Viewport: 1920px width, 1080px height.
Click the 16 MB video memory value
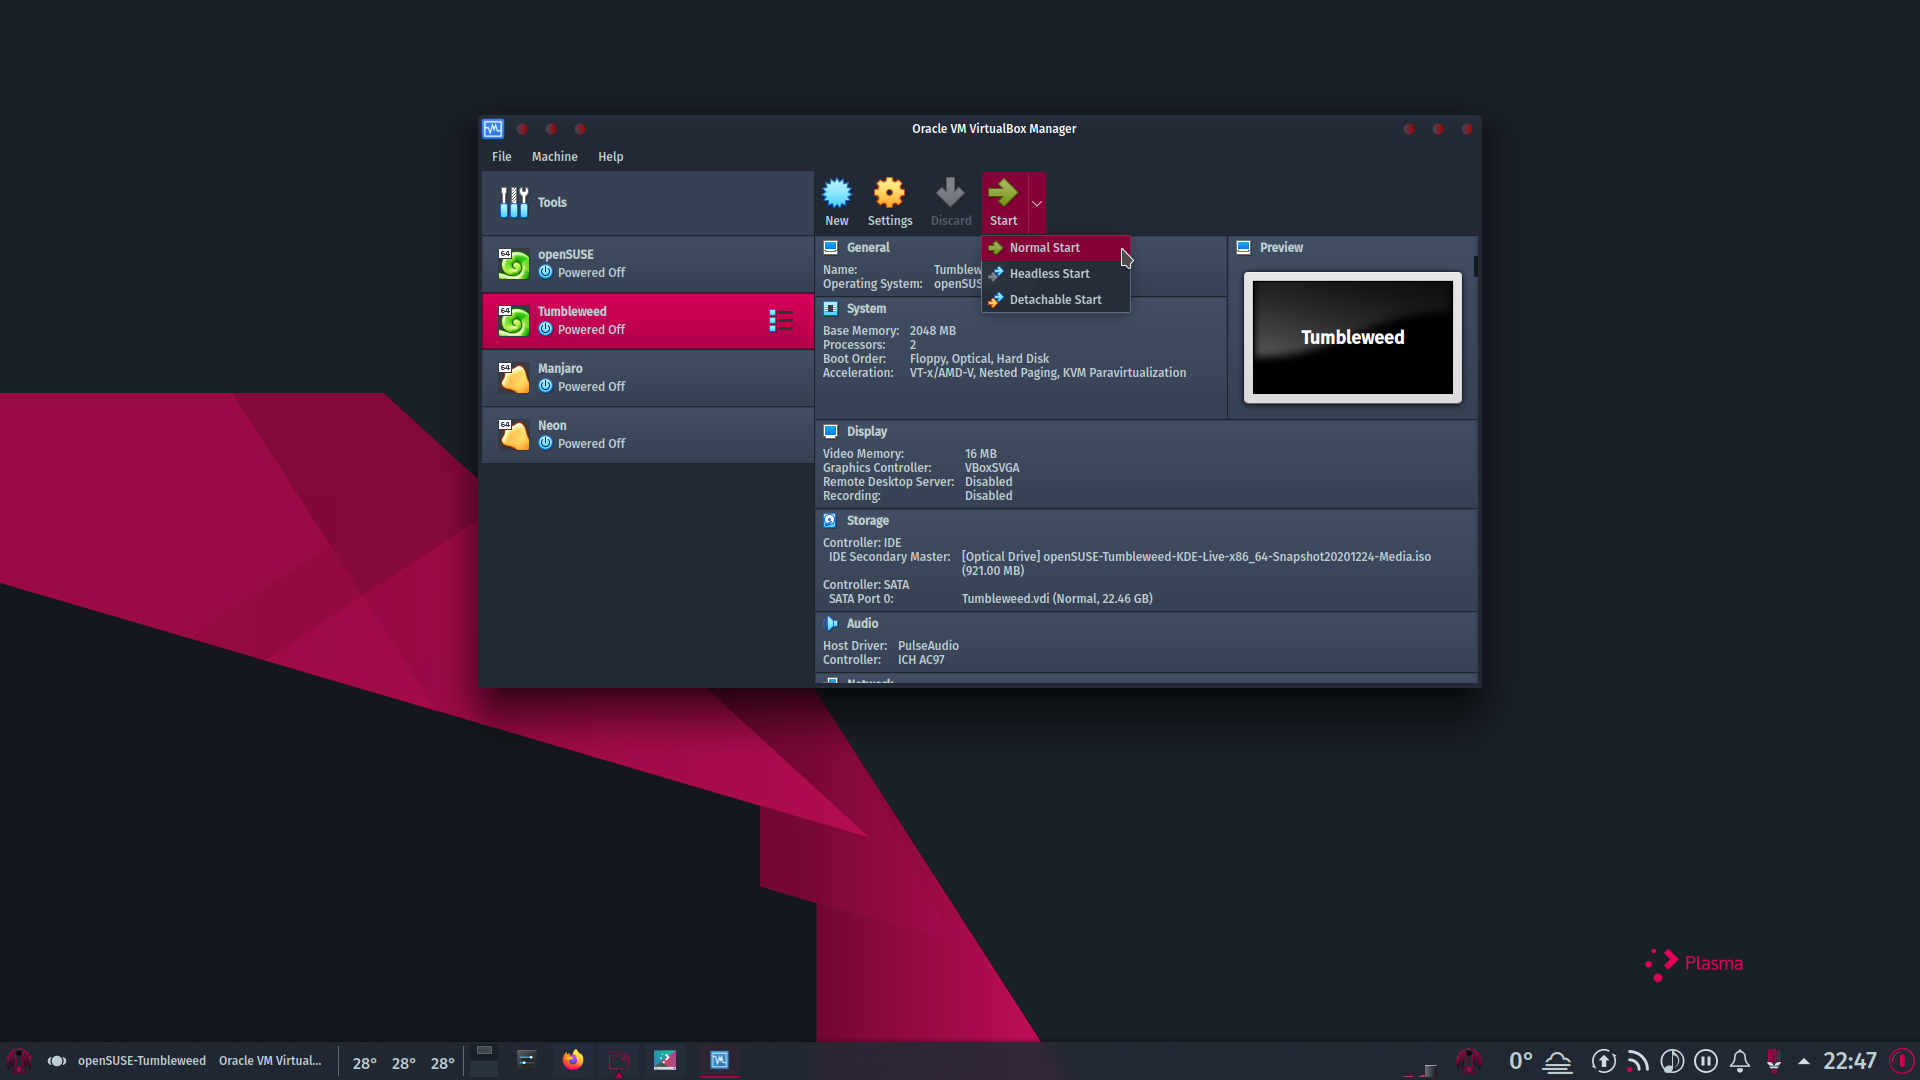(x=980, y=454)
